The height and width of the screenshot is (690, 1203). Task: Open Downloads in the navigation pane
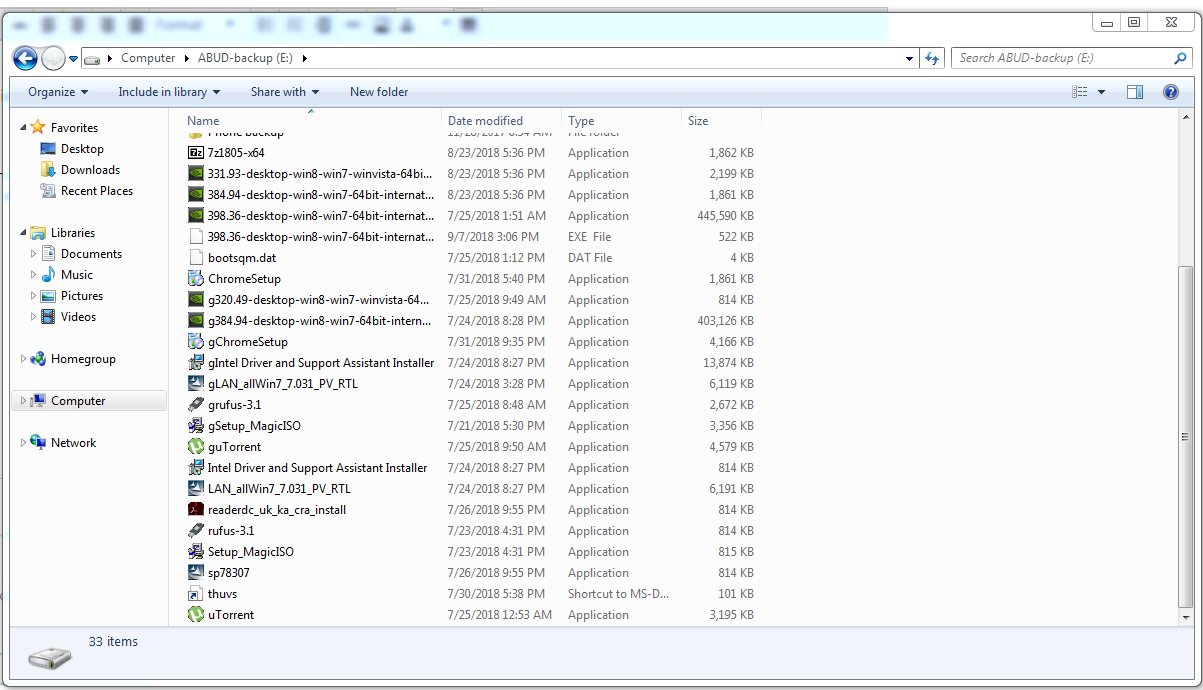coord(90,170)
